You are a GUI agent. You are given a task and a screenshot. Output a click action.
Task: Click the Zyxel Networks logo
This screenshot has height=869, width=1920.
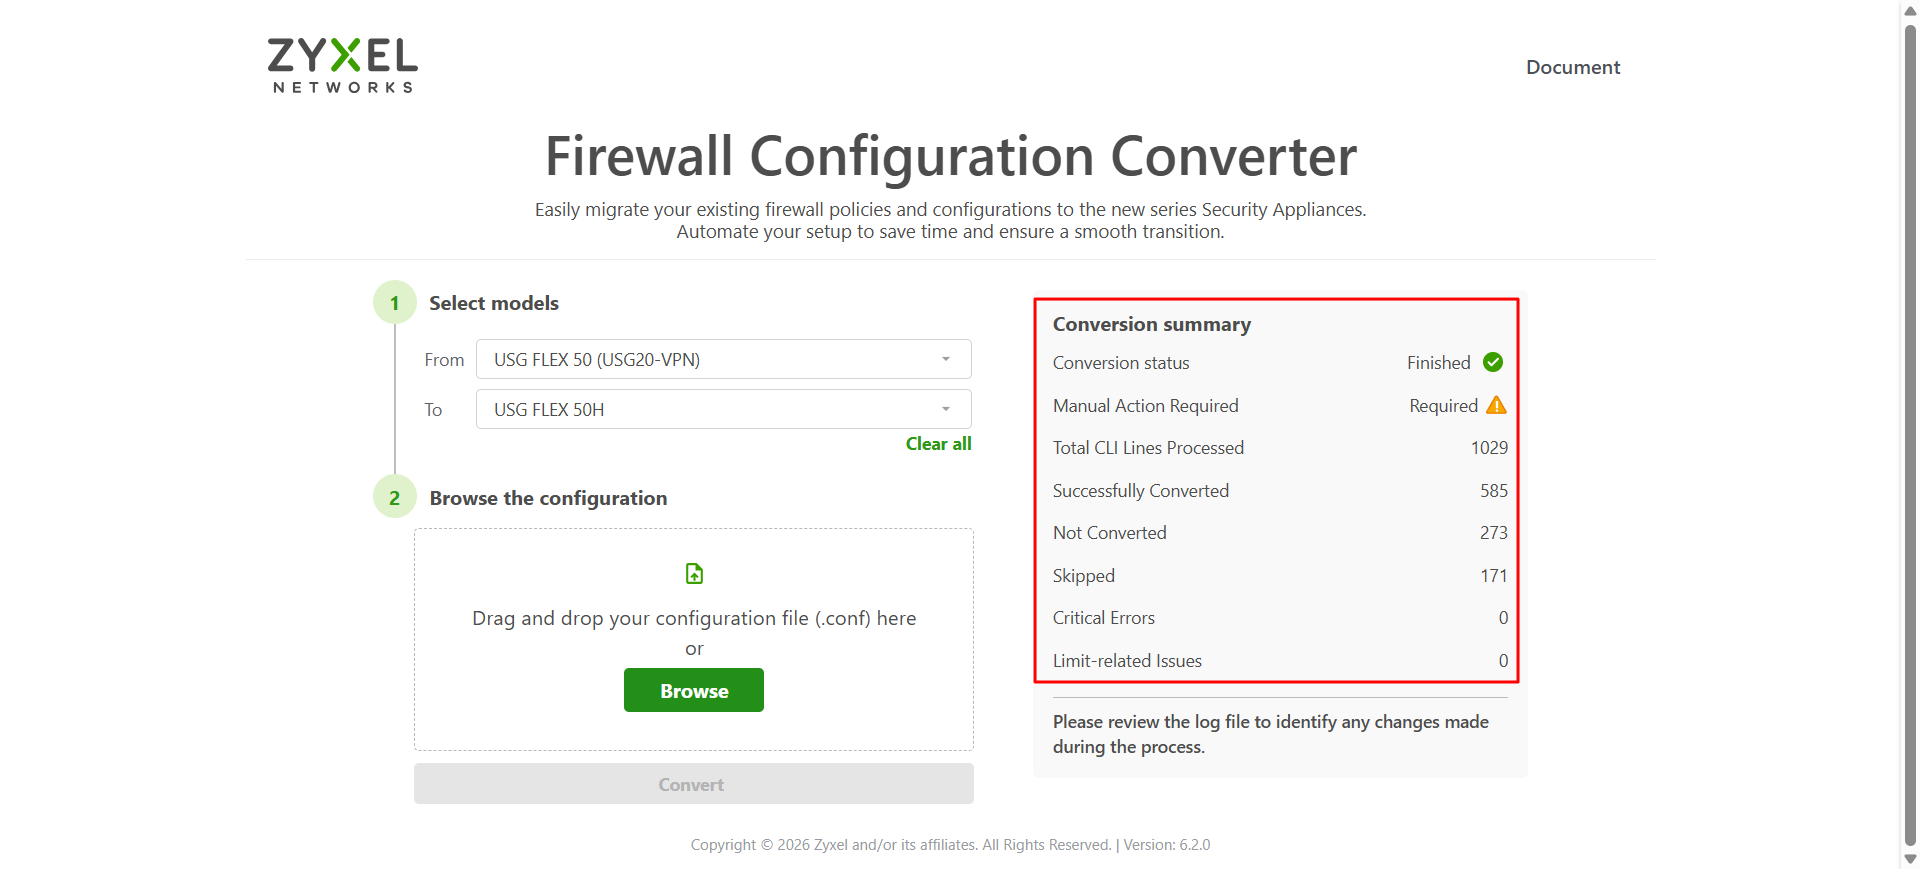tap(342, 66)
